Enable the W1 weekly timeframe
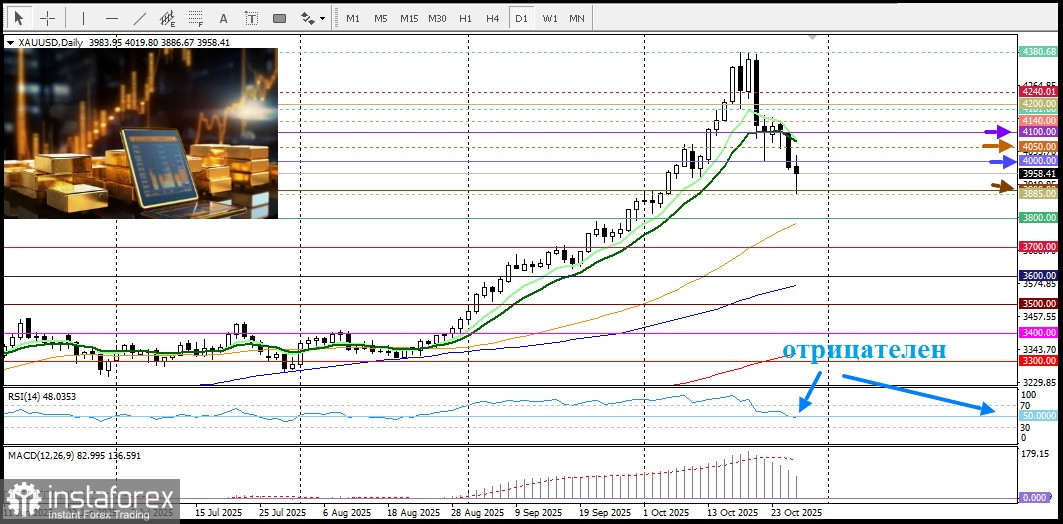The height and width of the screenshot is (524, 1063). pos(549,18)
